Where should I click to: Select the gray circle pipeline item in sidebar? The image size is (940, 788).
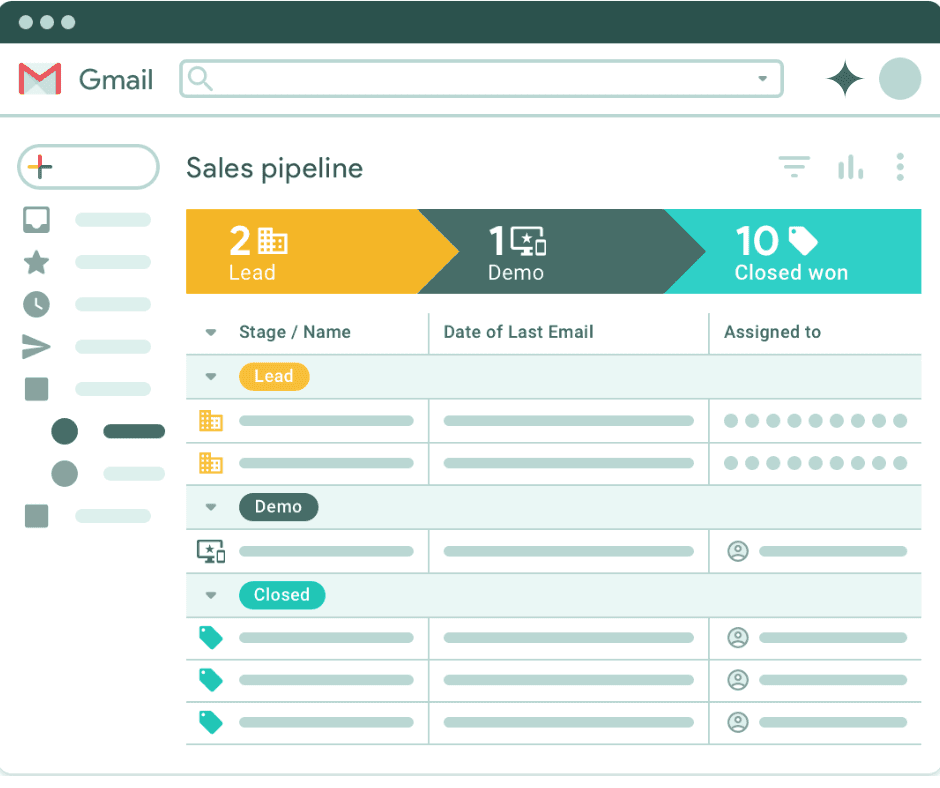pos(65,474)
